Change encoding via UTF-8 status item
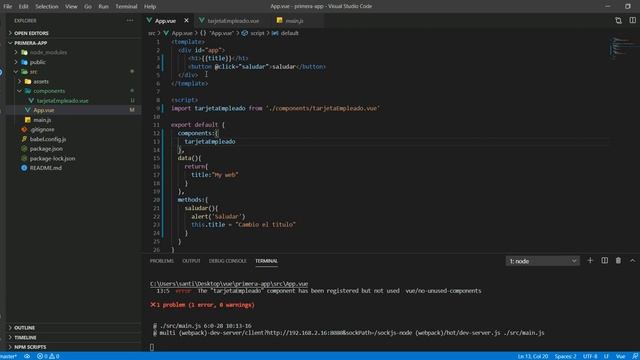The height and width of the screenshot is (360, 640). tap(590, 356)
